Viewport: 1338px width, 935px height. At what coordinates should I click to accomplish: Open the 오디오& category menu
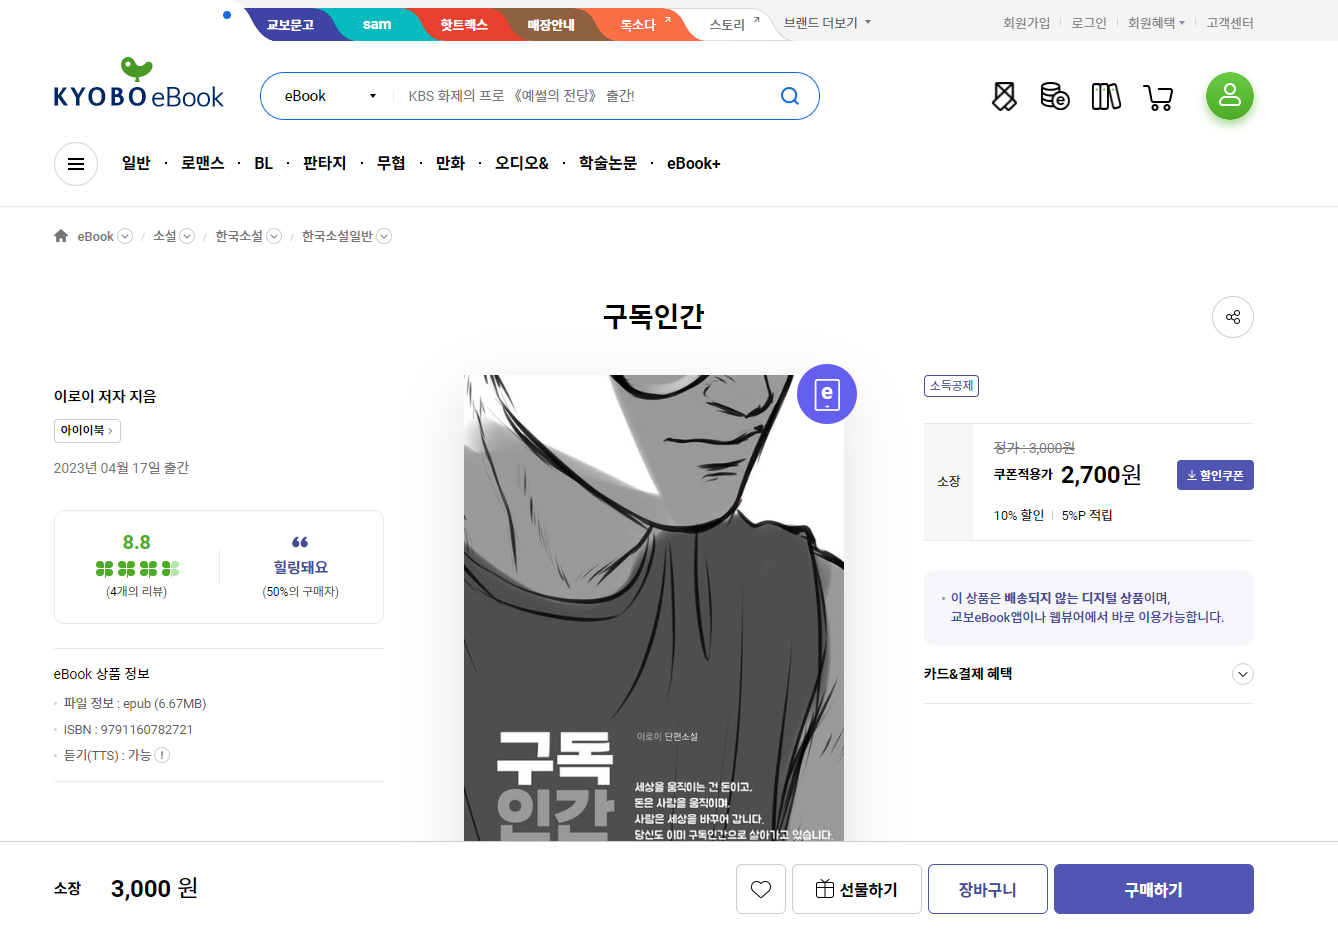tap(522, 163)
